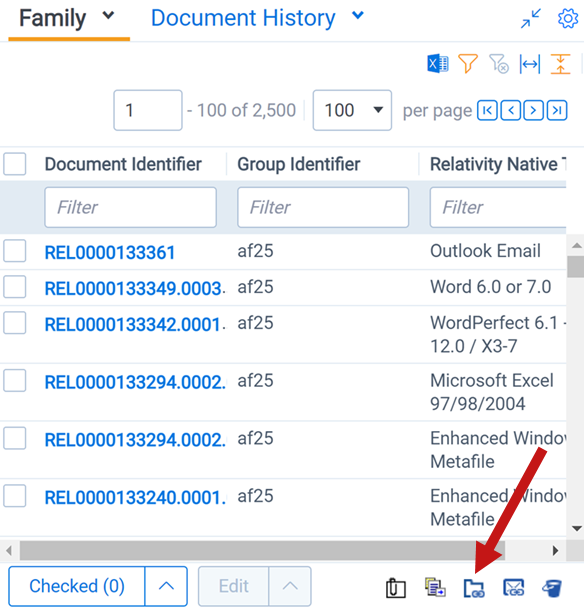
Task: Select the Family tab
Action: [52, 18]
